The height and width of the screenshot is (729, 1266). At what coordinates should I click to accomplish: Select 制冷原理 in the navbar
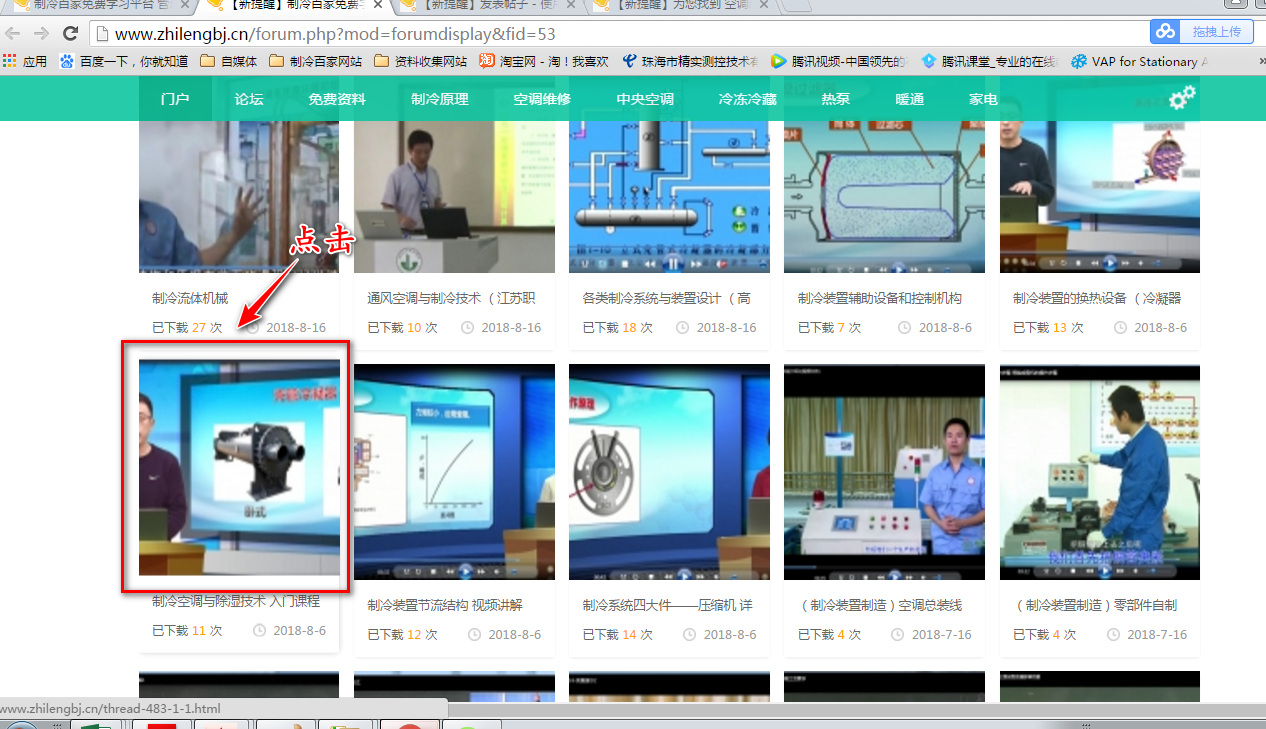tap(440, 99)
